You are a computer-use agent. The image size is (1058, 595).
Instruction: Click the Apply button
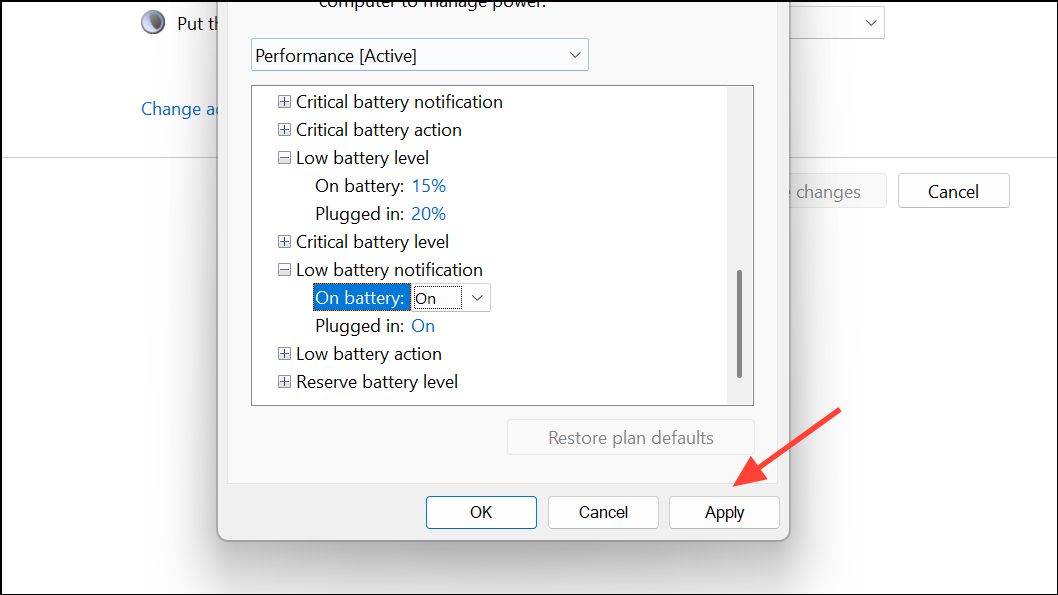tap(724, 513)
